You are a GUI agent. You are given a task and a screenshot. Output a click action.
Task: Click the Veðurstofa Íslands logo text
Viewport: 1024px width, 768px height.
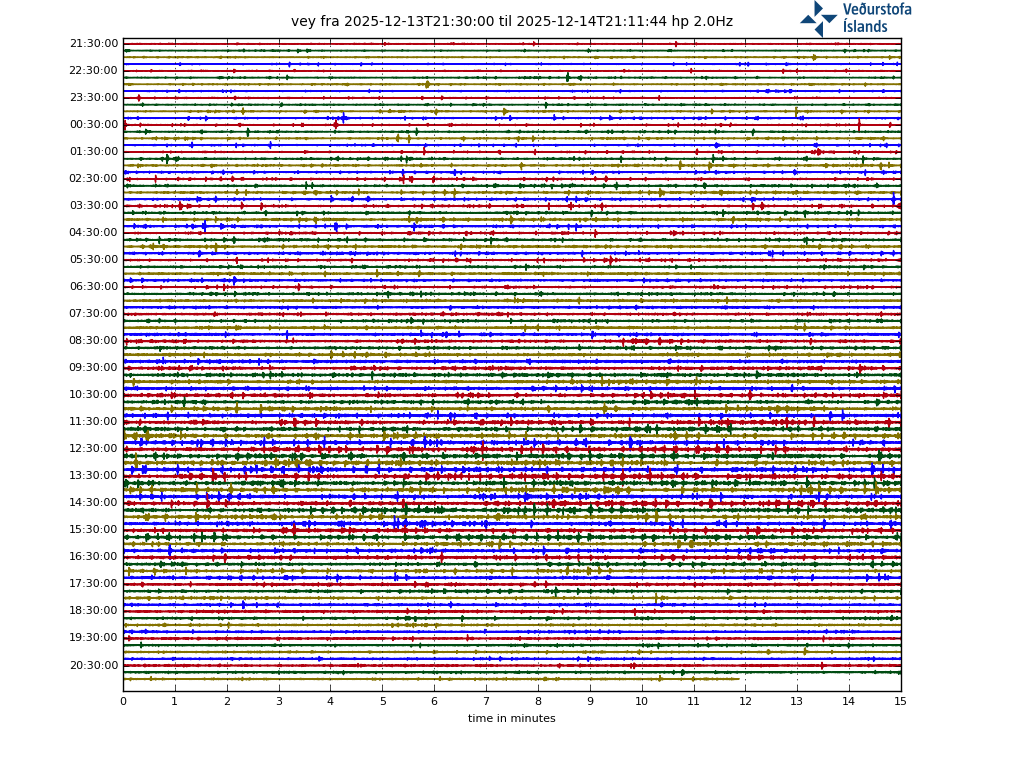876,18
